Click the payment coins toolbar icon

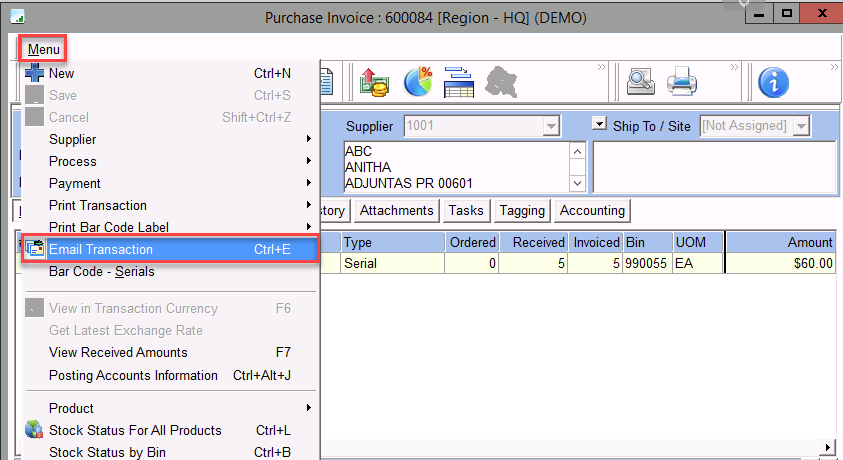375,83
